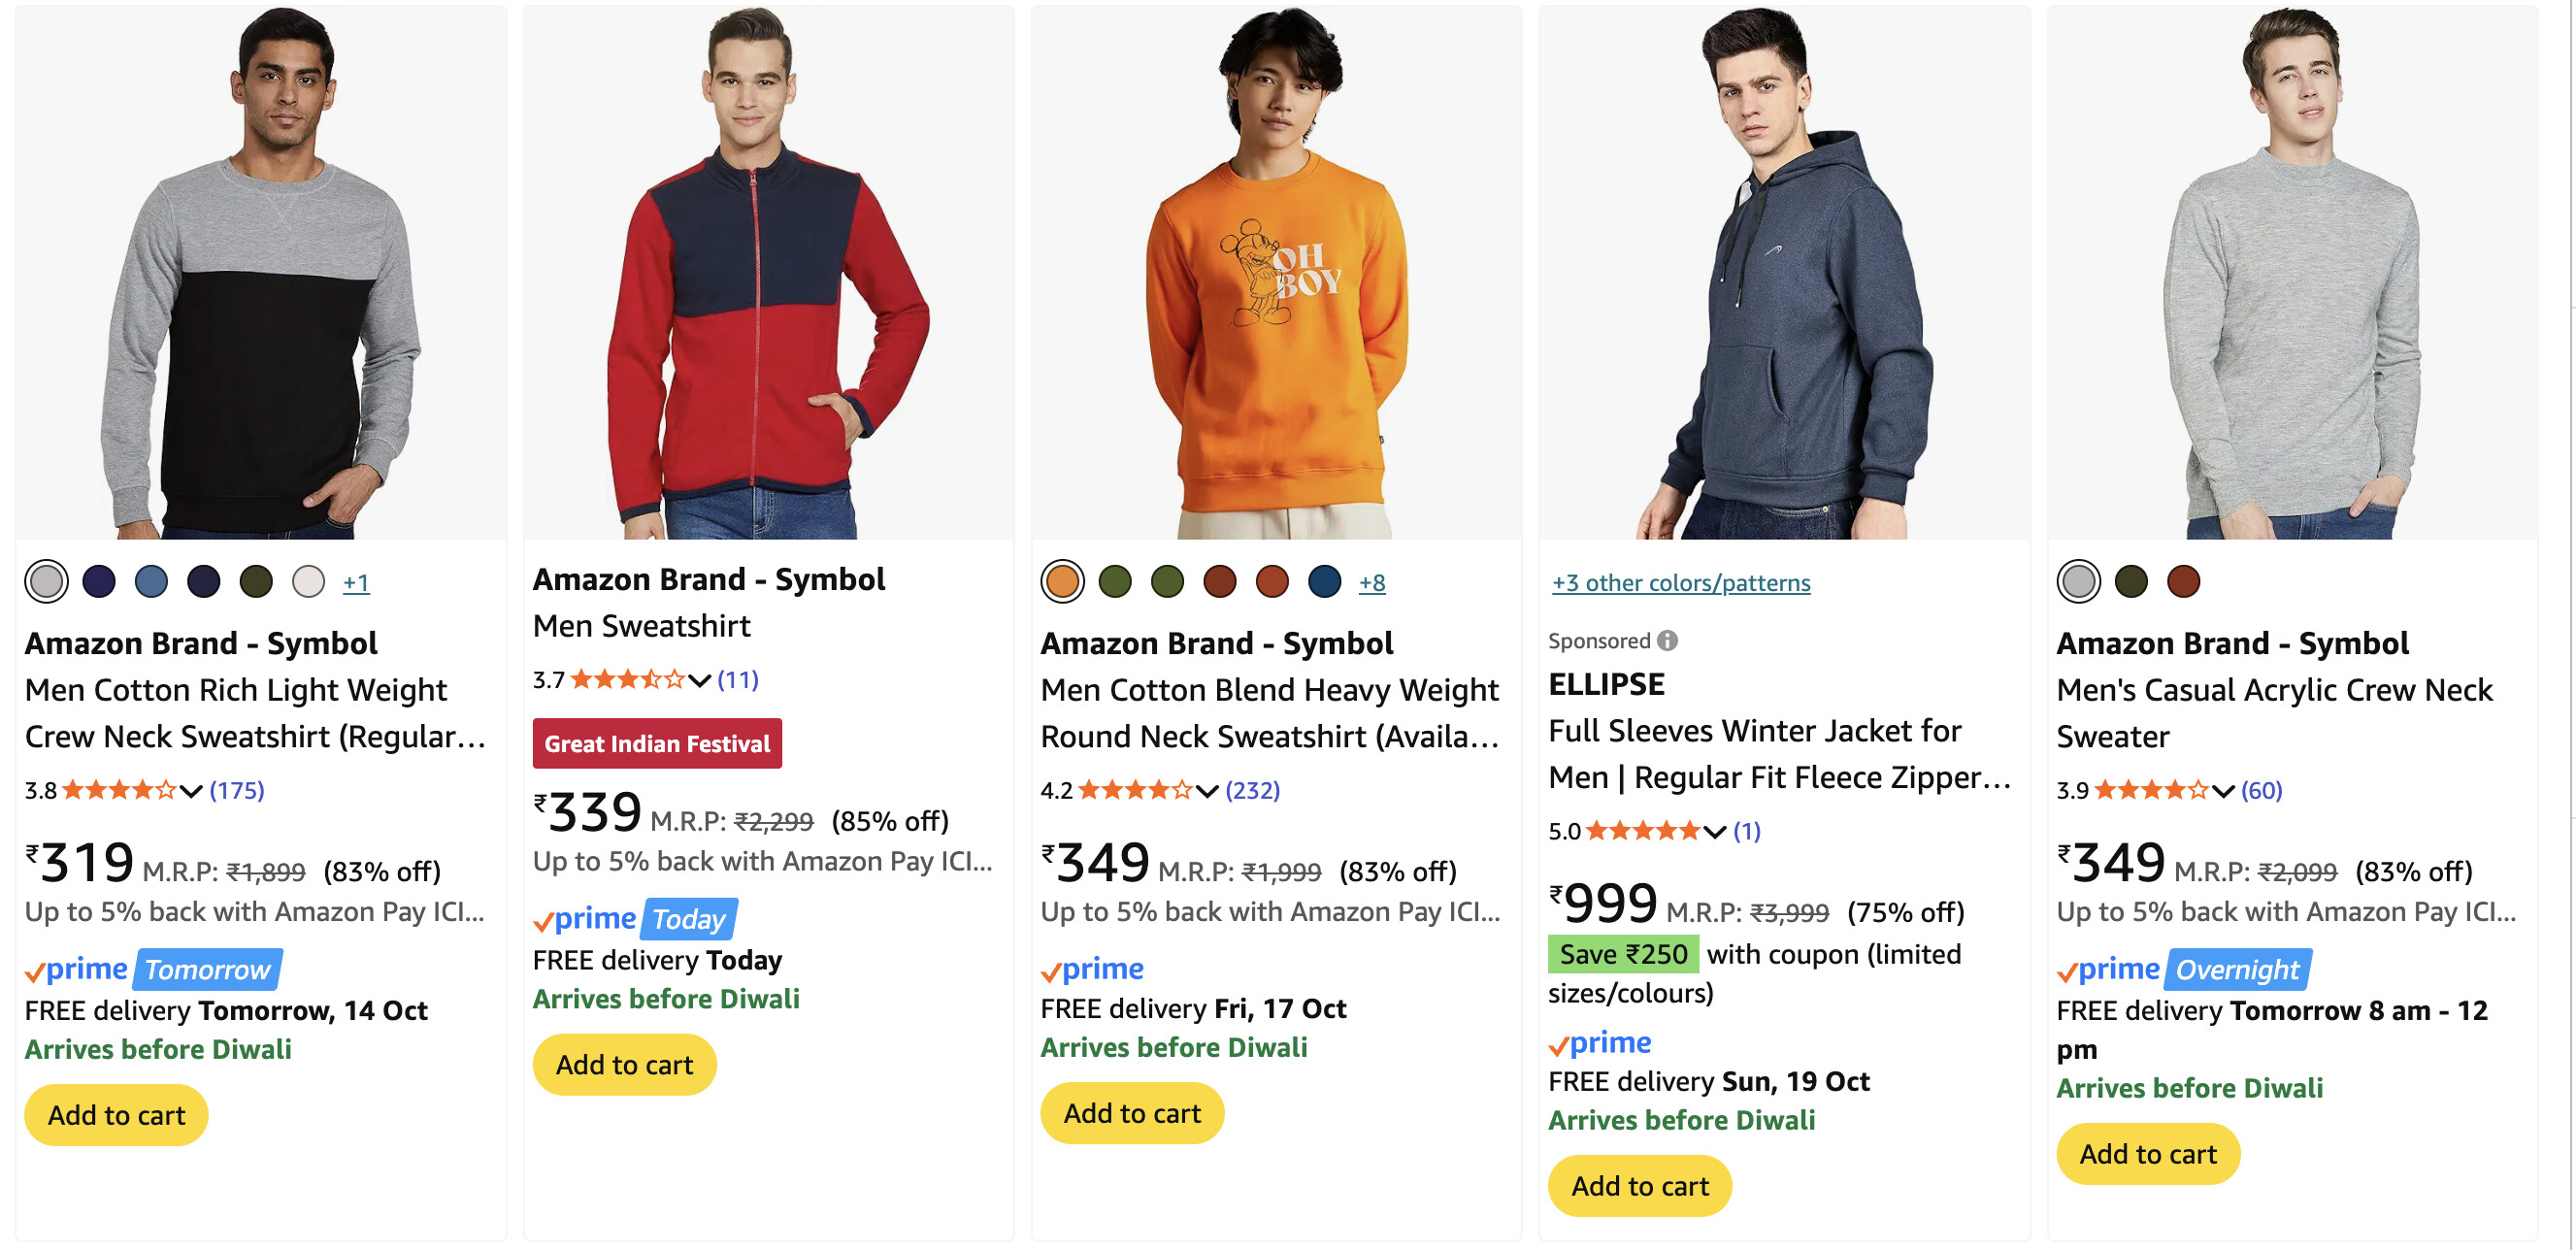Add ₹339 Men Sweatshirt to cart
2576x1250 pixels.
pos(624,1065)
